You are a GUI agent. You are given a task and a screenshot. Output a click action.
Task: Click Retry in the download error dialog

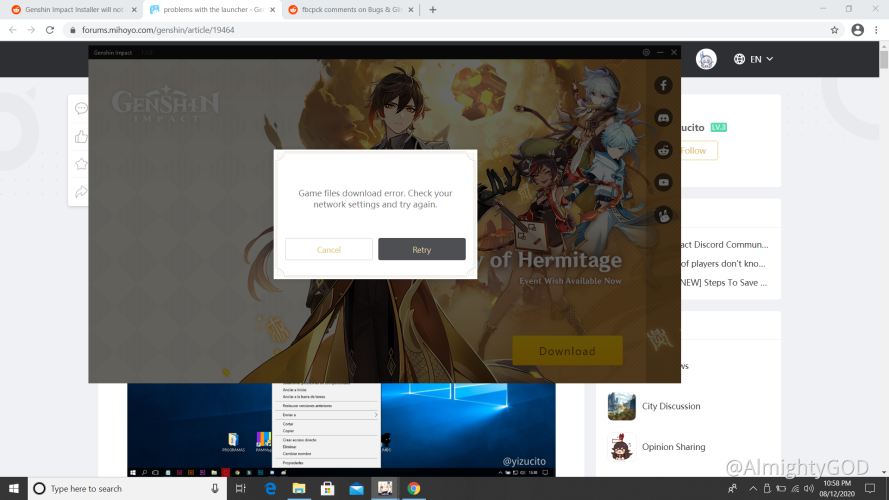tap(422, 249)
